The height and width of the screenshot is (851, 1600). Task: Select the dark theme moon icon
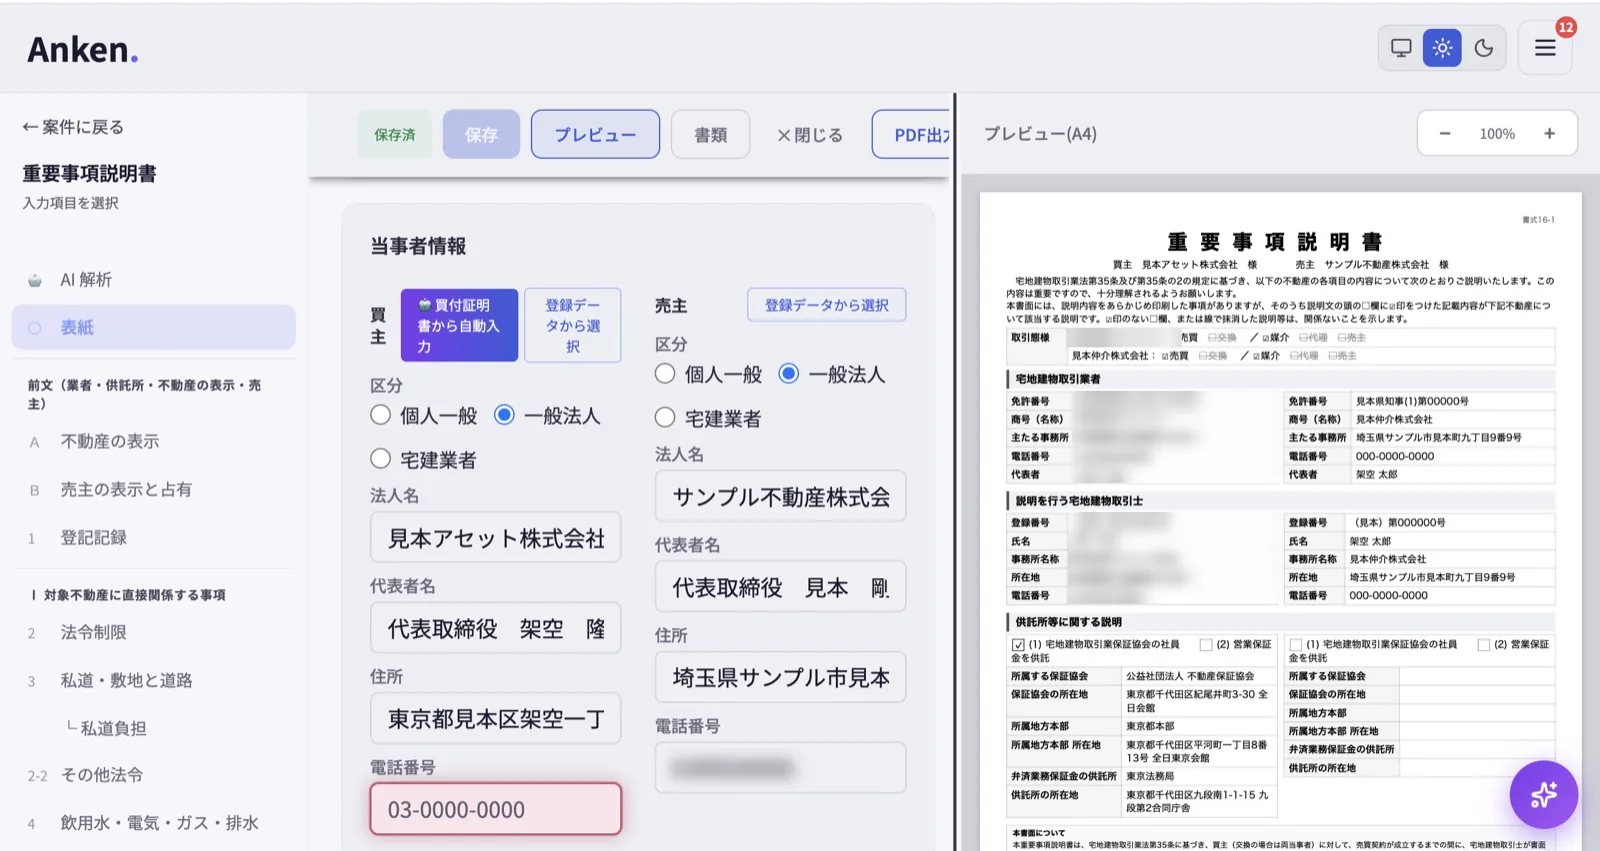[1484, 48]
